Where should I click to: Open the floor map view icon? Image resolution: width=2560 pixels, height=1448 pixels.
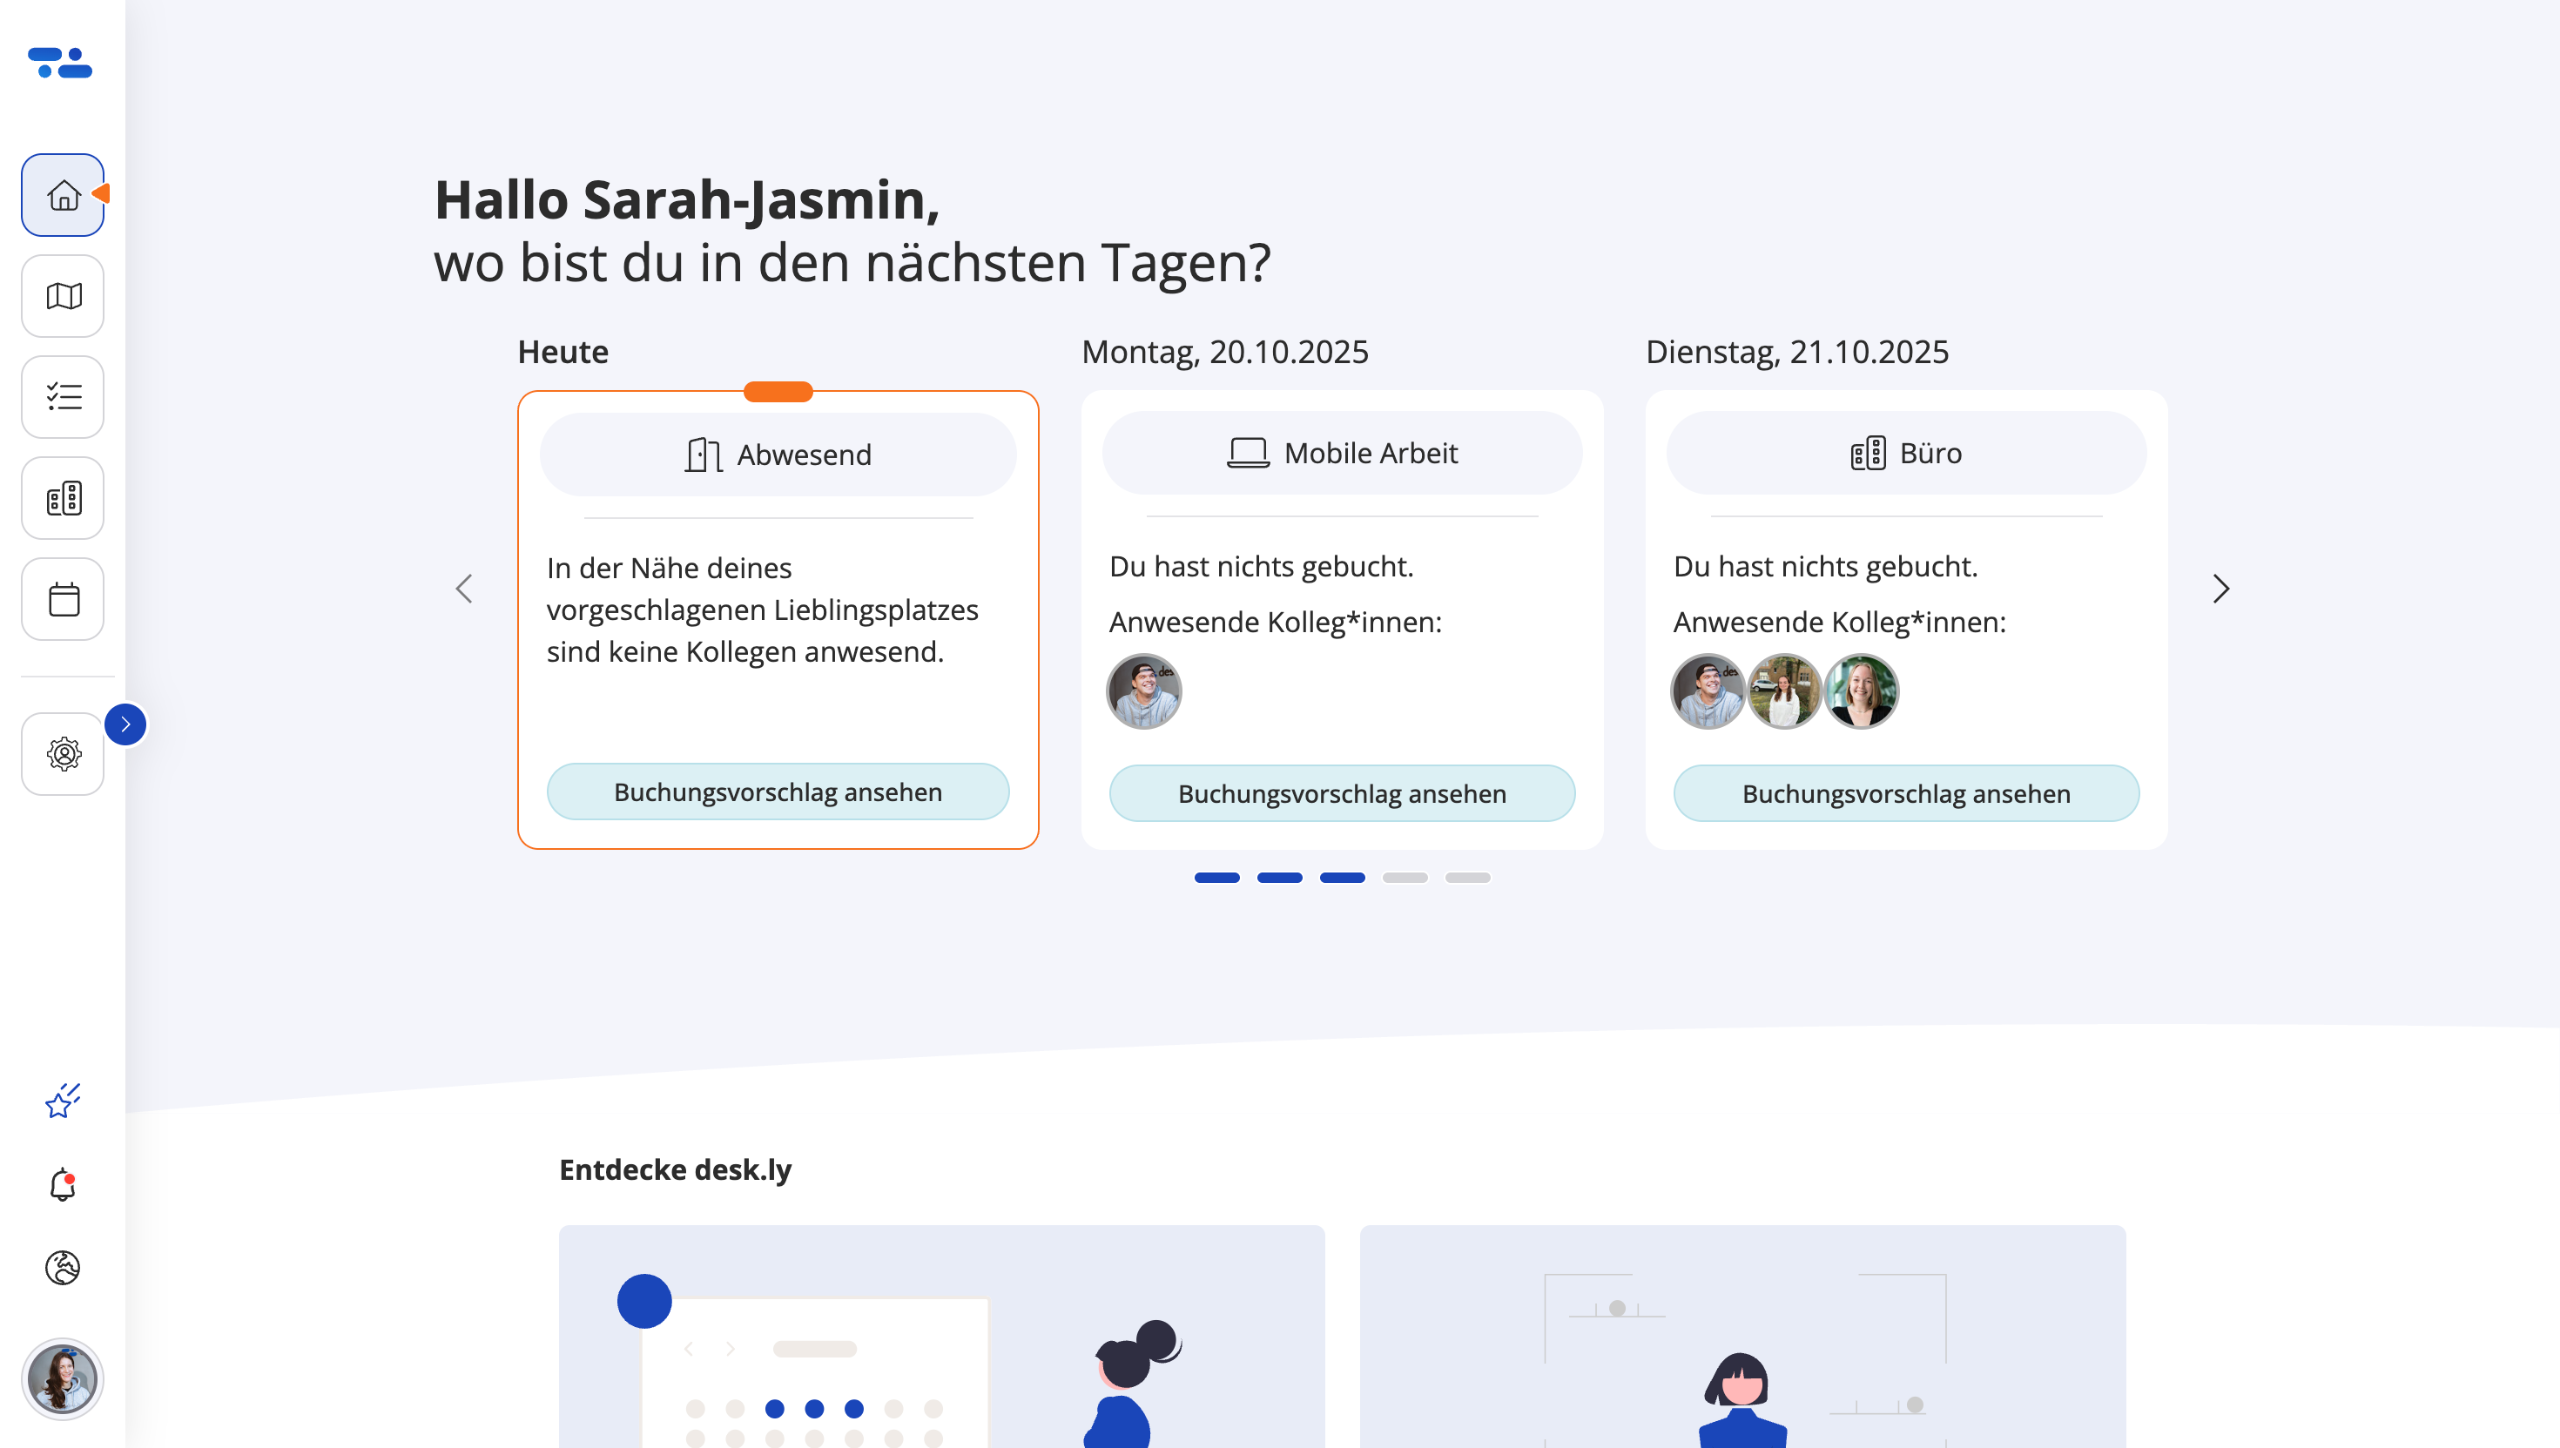pyautogui.click(x=63, y=296)
